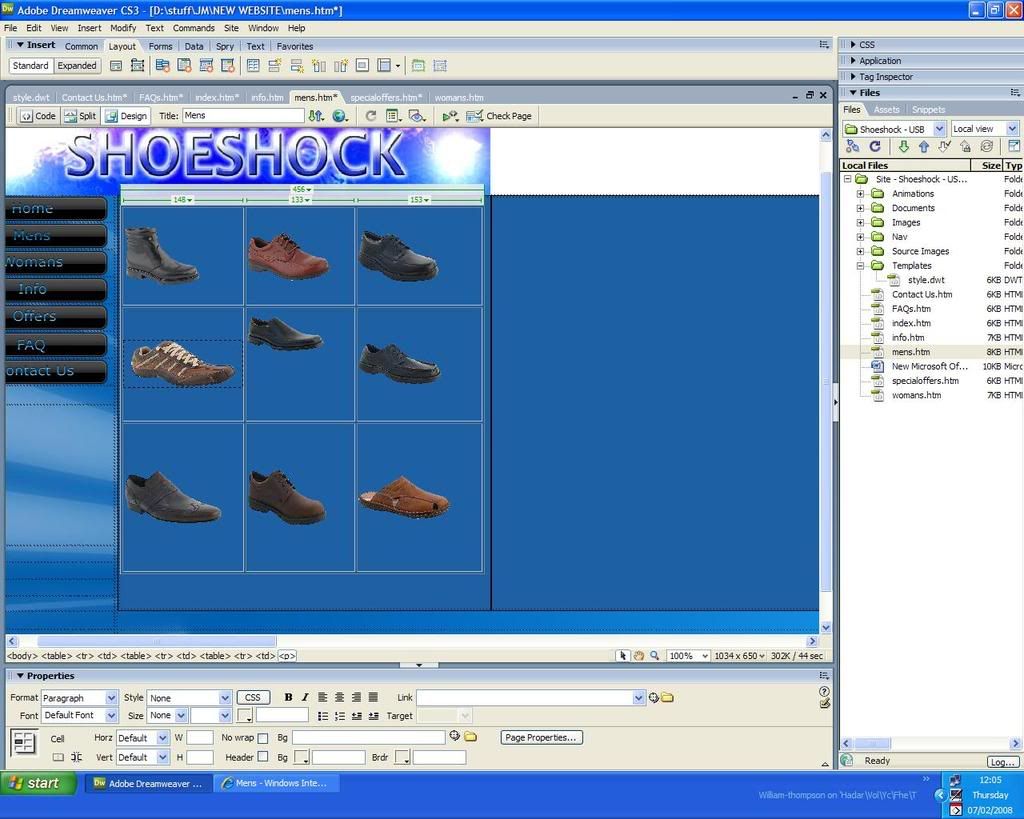The image size is (1024, 819).
Task: Click the Check Page button
Action: [x=498, y=116]
